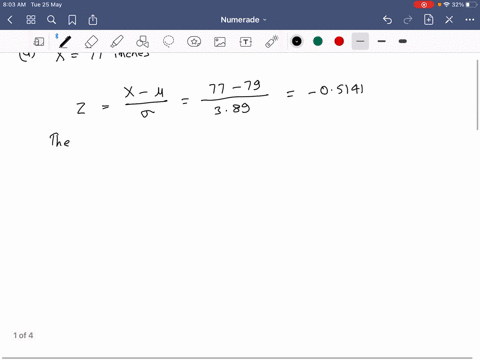Add a new page
The height and width of the screenshot is (360, 480).
click(428, 20)
